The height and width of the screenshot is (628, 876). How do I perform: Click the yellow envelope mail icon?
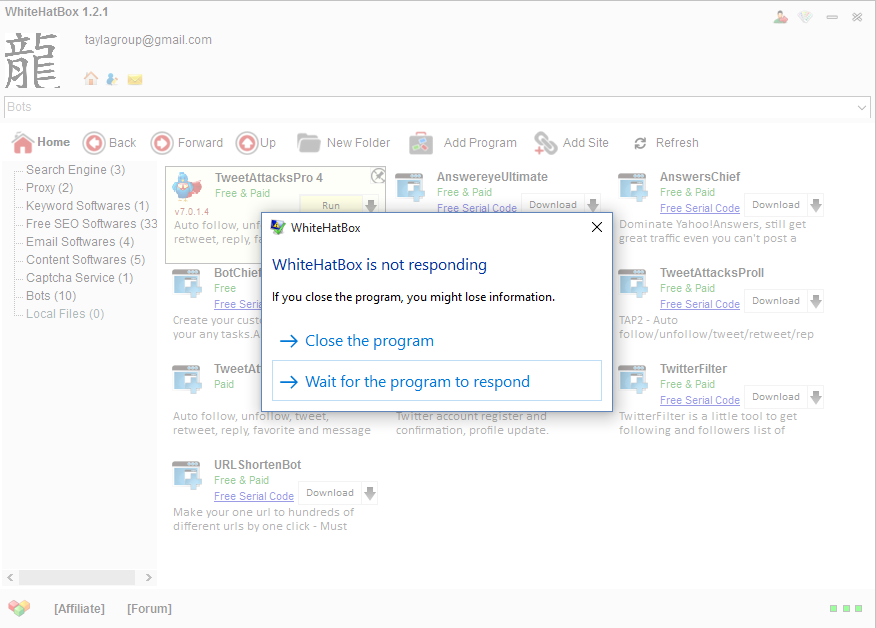[x=135, y=79]
